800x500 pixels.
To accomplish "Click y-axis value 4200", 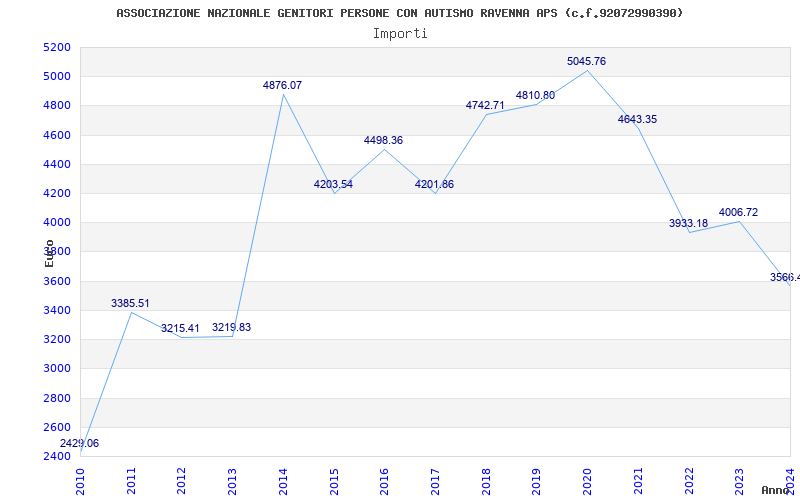I will [58, 193].
